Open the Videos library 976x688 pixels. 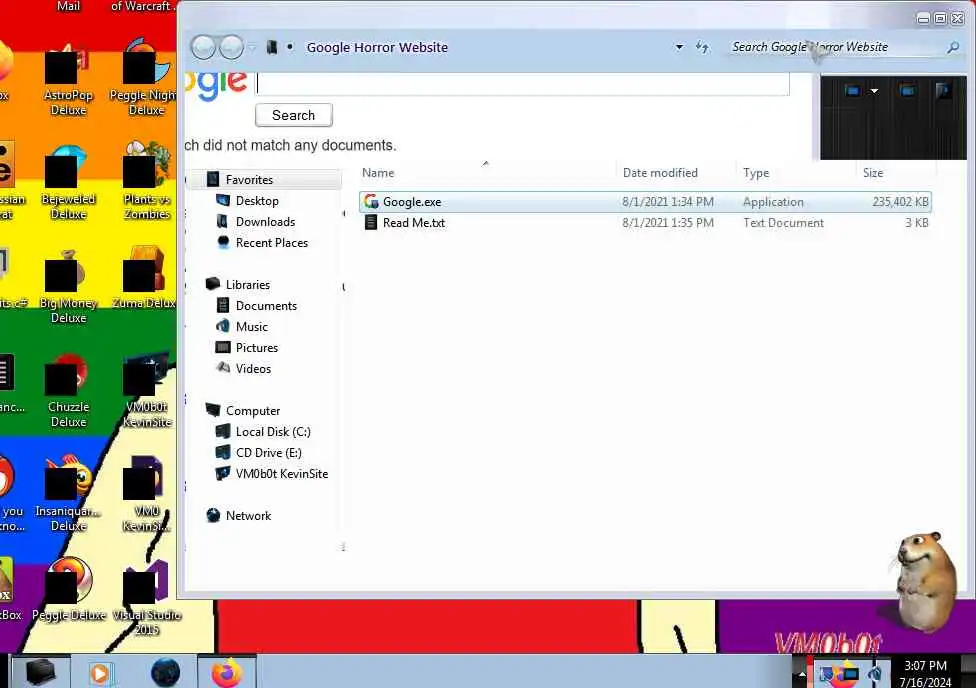coord(253,369)
